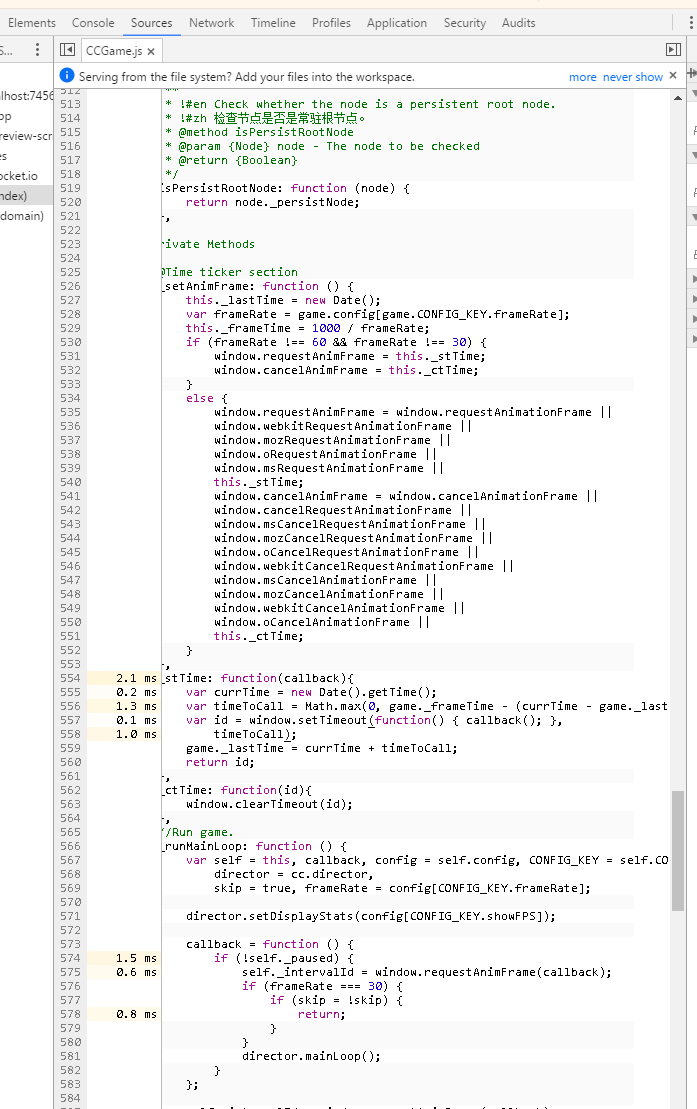This screenshot has height=1109, width=697.
Task: Click line number 581 in the gutter
Action: coord(70,1056)
